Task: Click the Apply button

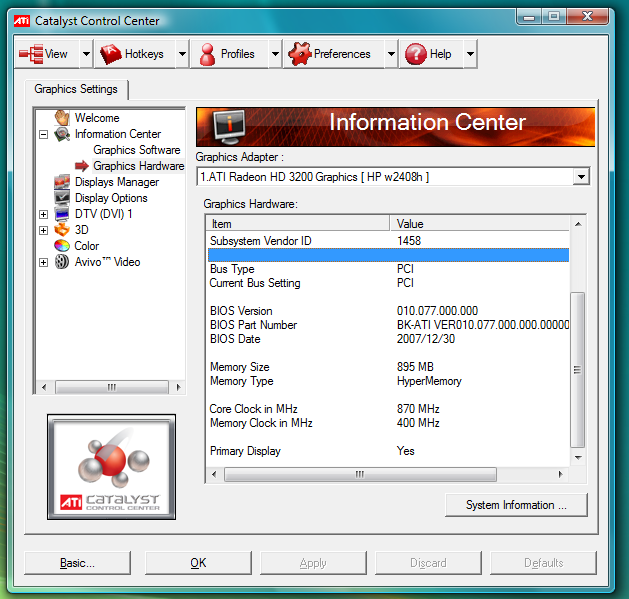Action: [x=313, y=563]
